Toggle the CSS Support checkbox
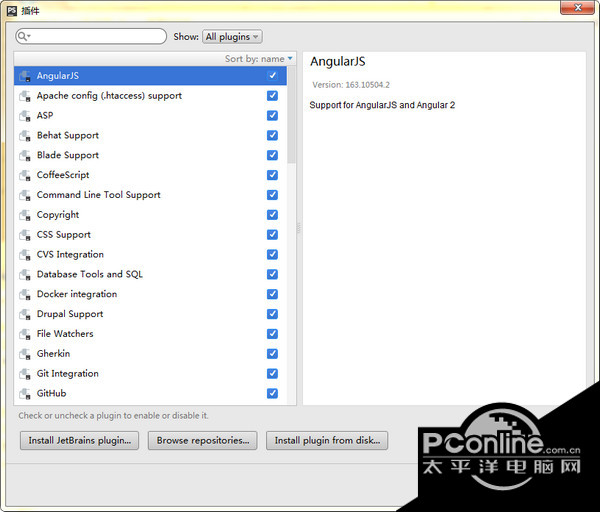The image size is (600, 512). pyautogui.click(x=272, y=235)
